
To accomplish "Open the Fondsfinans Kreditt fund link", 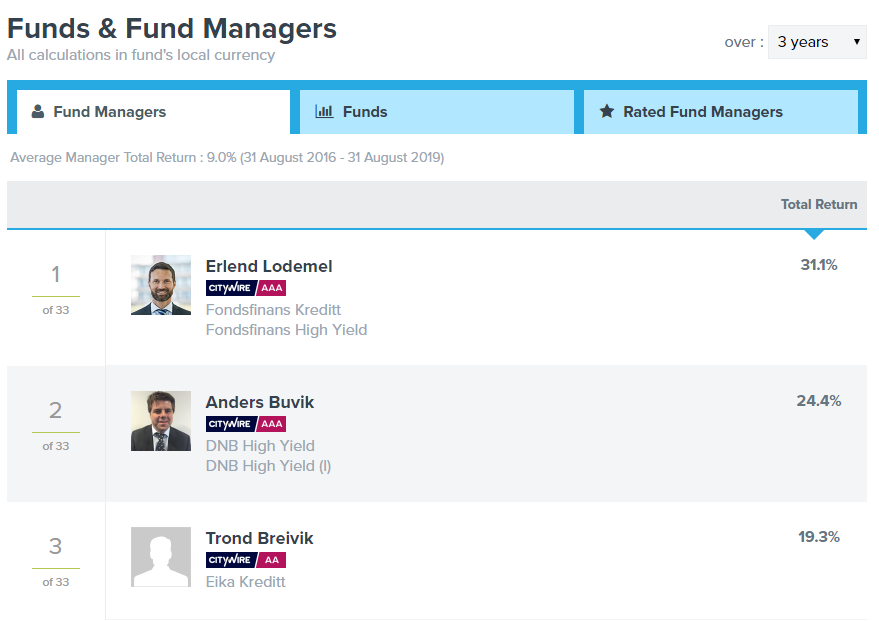I will [273, 310].
